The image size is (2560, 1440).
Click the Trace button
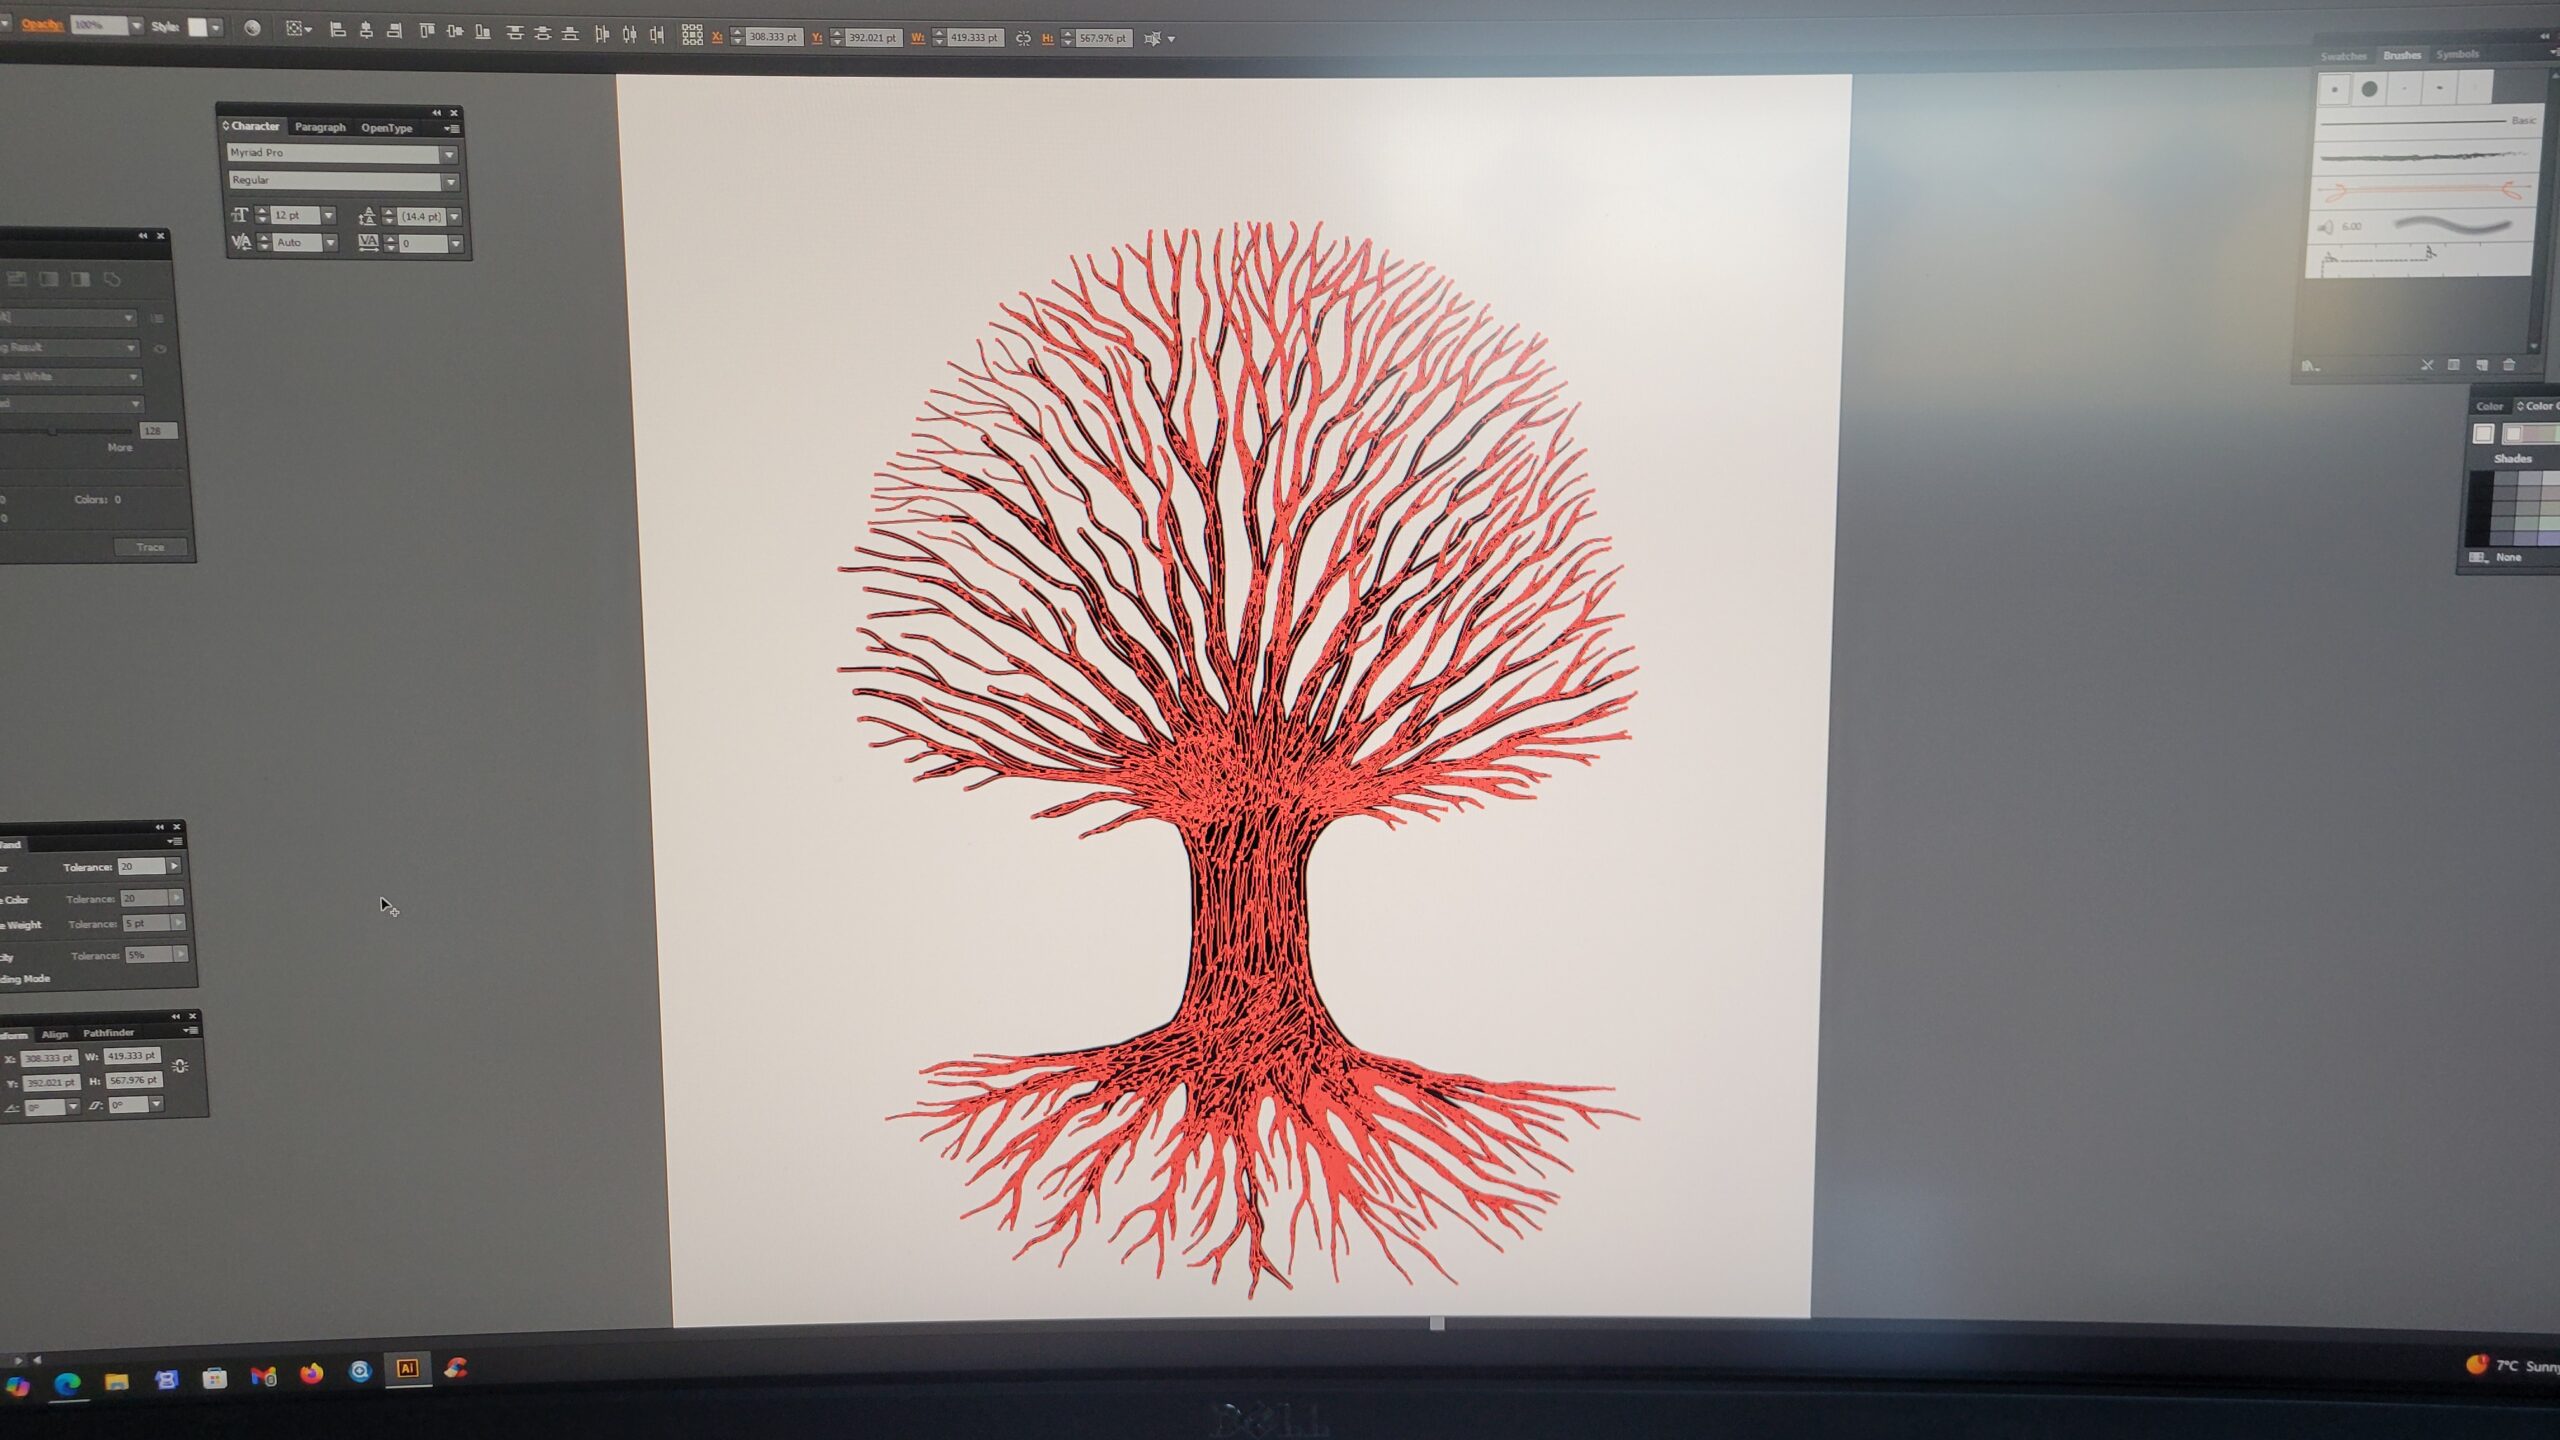point(150,547)
